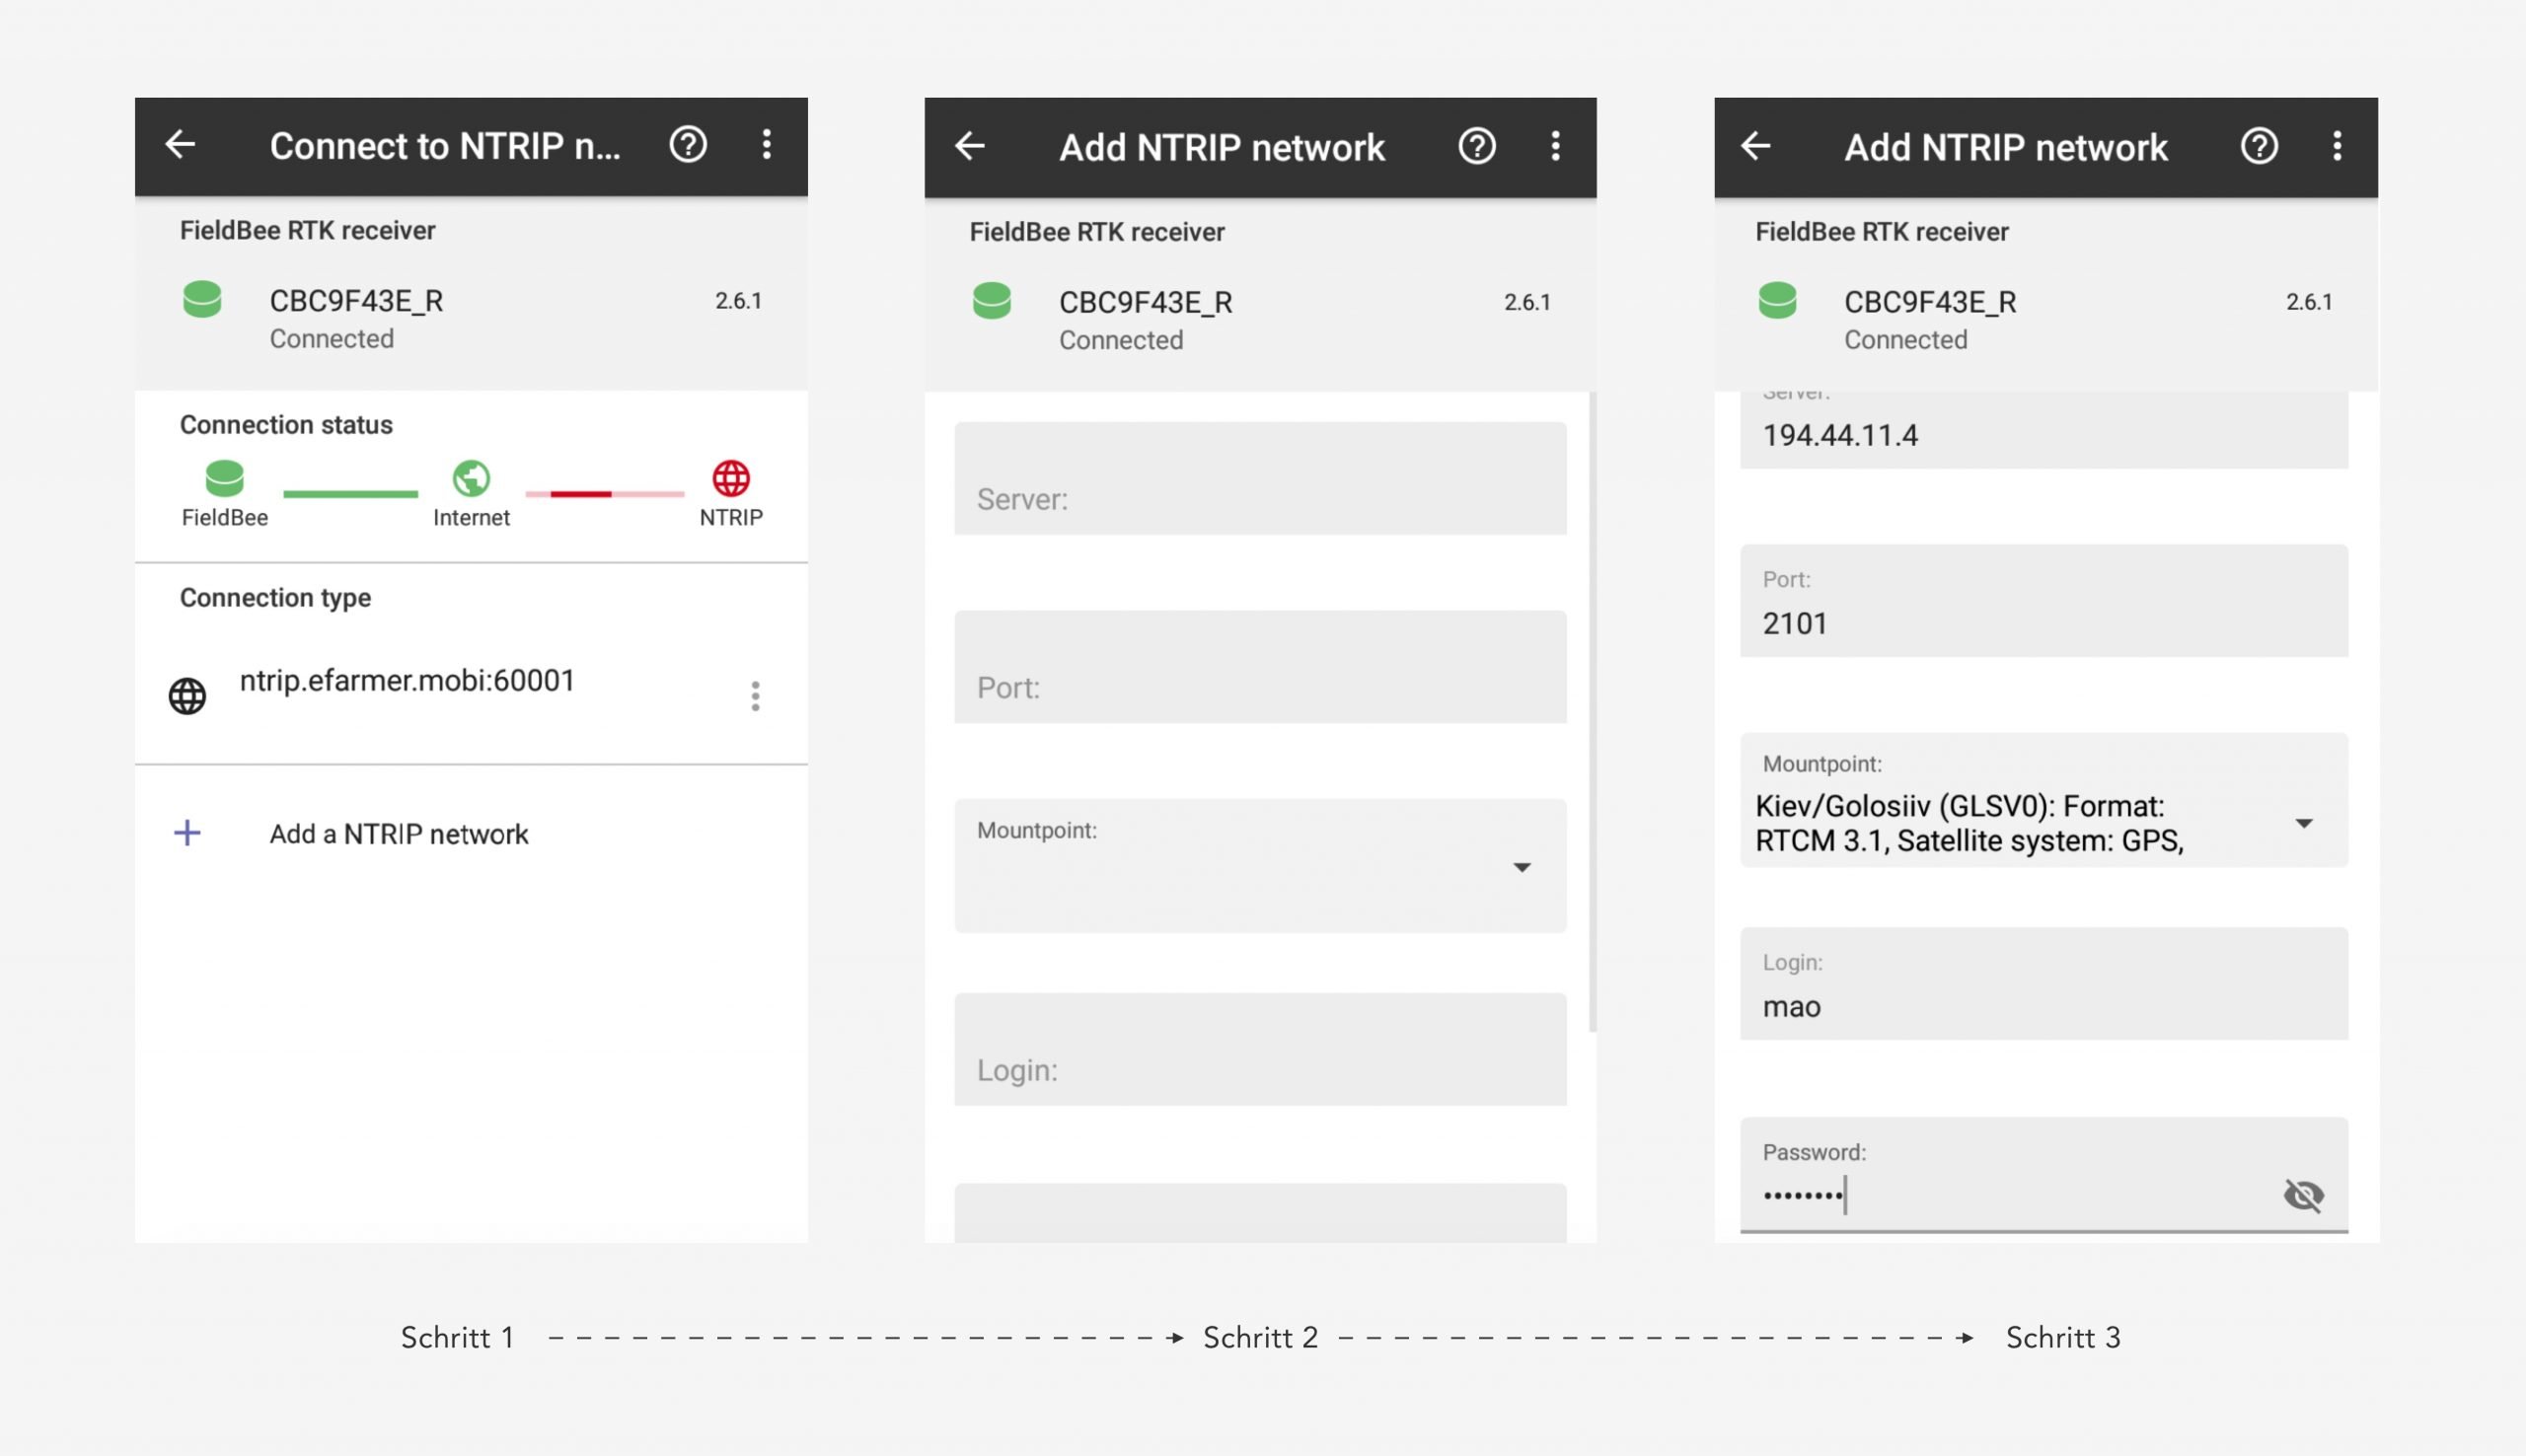
Task: Click Add a NTRIP network text
Action: [399, 834]
